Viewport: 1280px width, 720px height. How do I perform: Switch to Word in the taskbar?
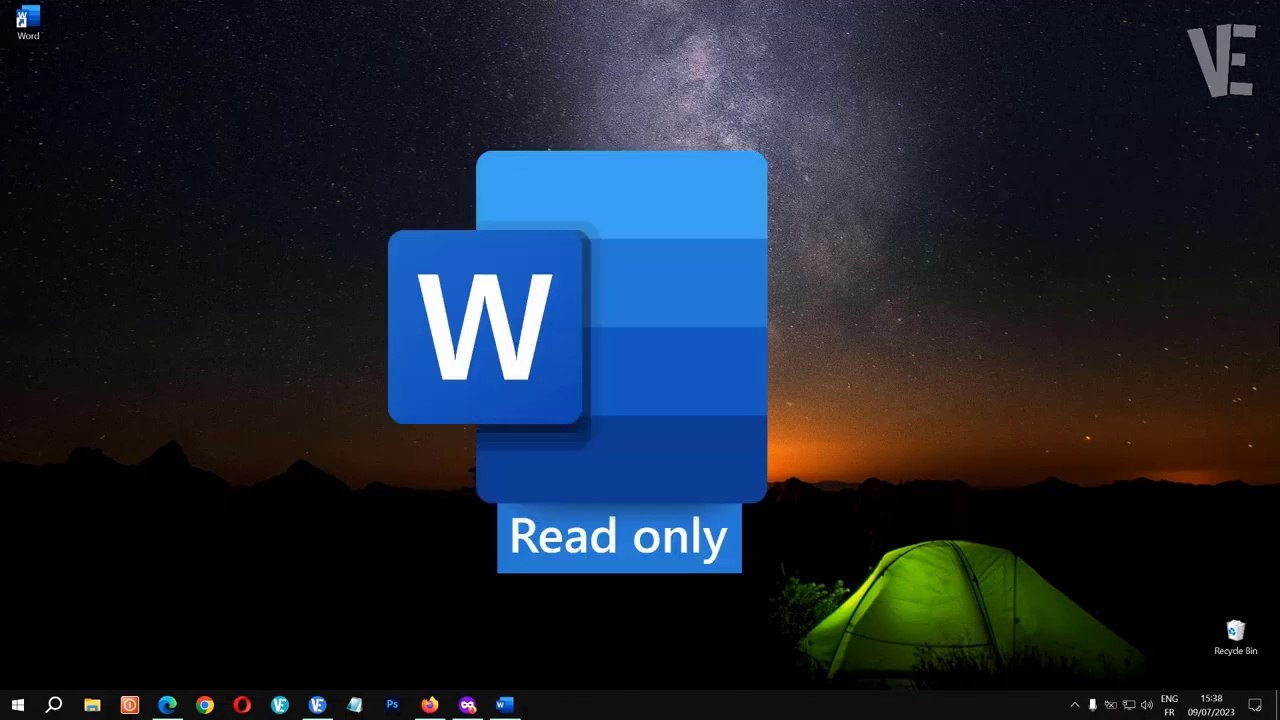(x=504, y=705)
